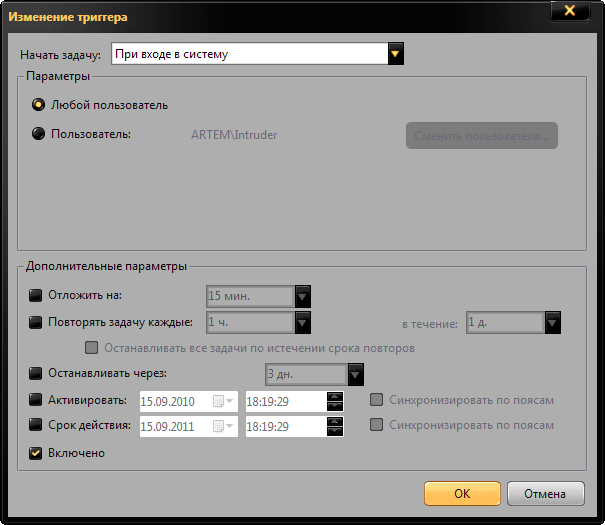Expand the '1 д.' duration dropdown
The width and height of the screenshot is (605, 525).
pos(553,322)
